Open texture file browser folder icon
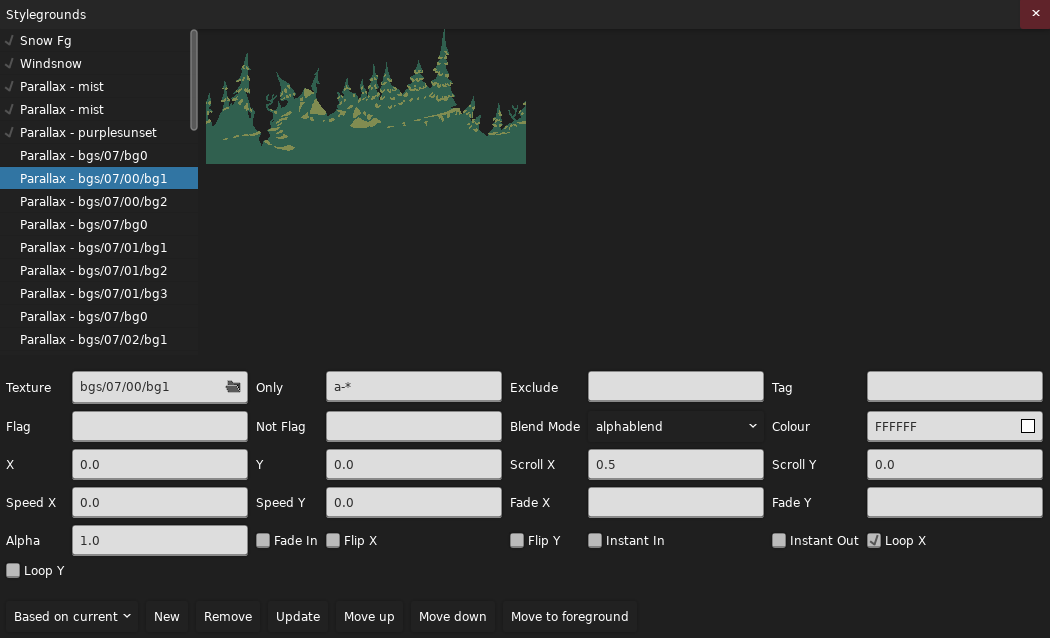The height and width of the screenshot is (638, 1050). (233, 387)
